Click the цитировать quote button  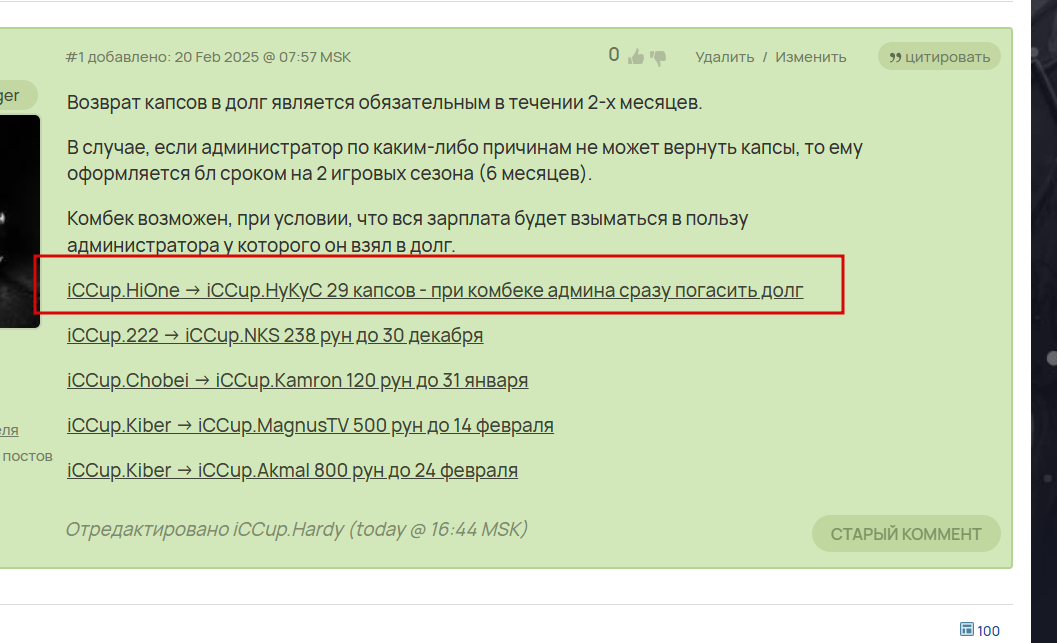click(939, 57)
